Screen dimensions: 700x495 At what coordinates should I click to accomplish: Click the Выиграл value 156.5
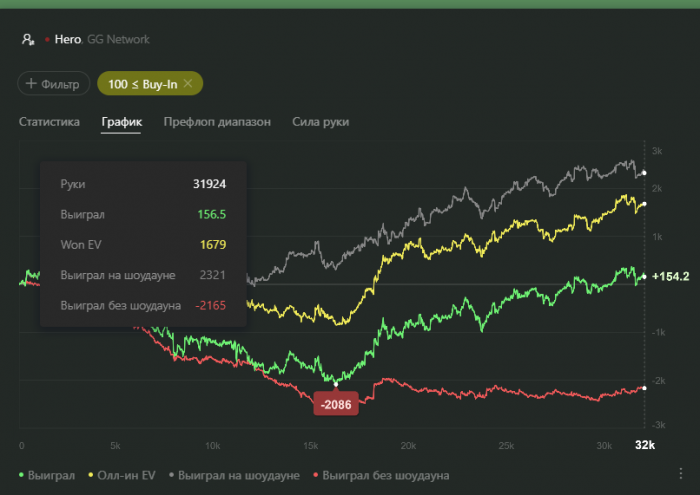[x=212, y=214]
